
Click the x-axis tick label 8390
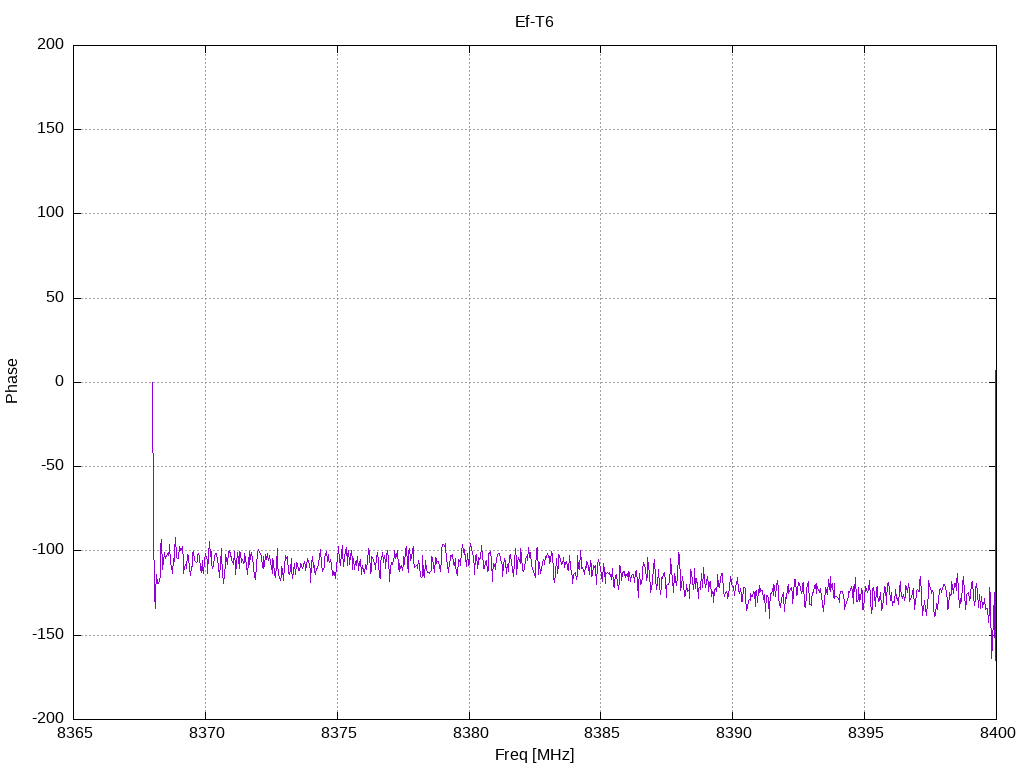coord(733,733)
